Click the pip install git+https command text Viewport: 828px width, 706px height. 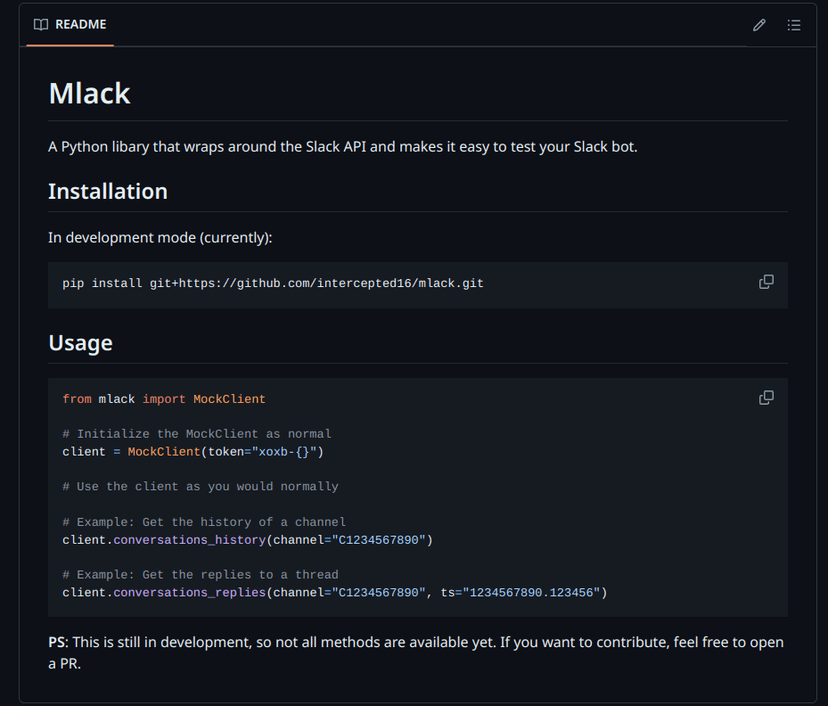pos(272,284)
